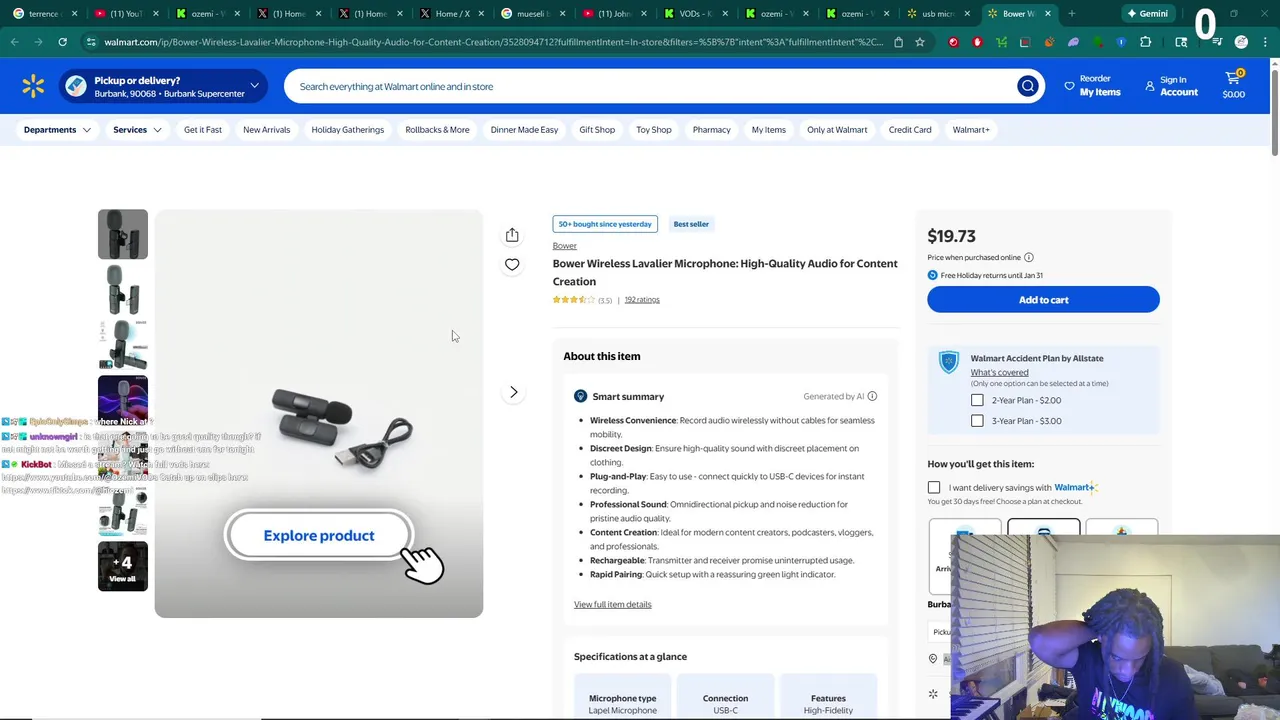
Task: Enable the 3-Year Plan - $3.00 checkbox
Action: [977, 421]
